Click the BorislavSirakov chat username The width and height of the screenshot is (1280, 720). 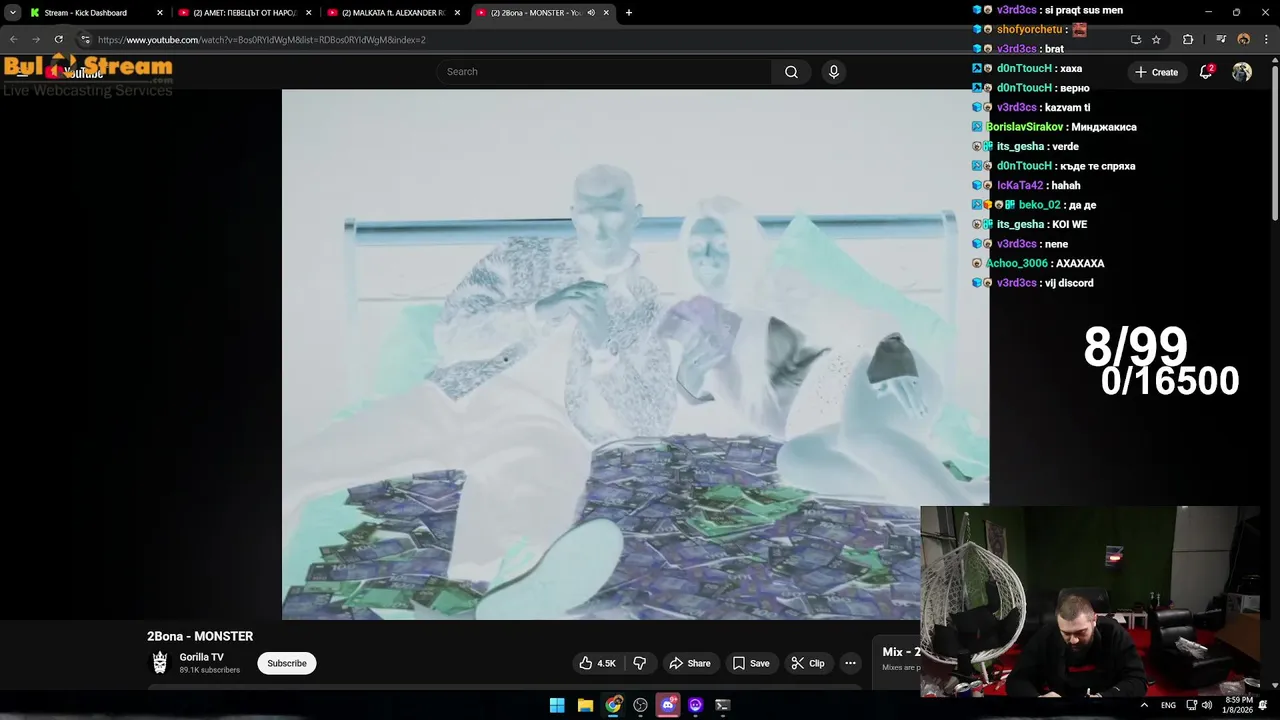(x=1024, y=127)
